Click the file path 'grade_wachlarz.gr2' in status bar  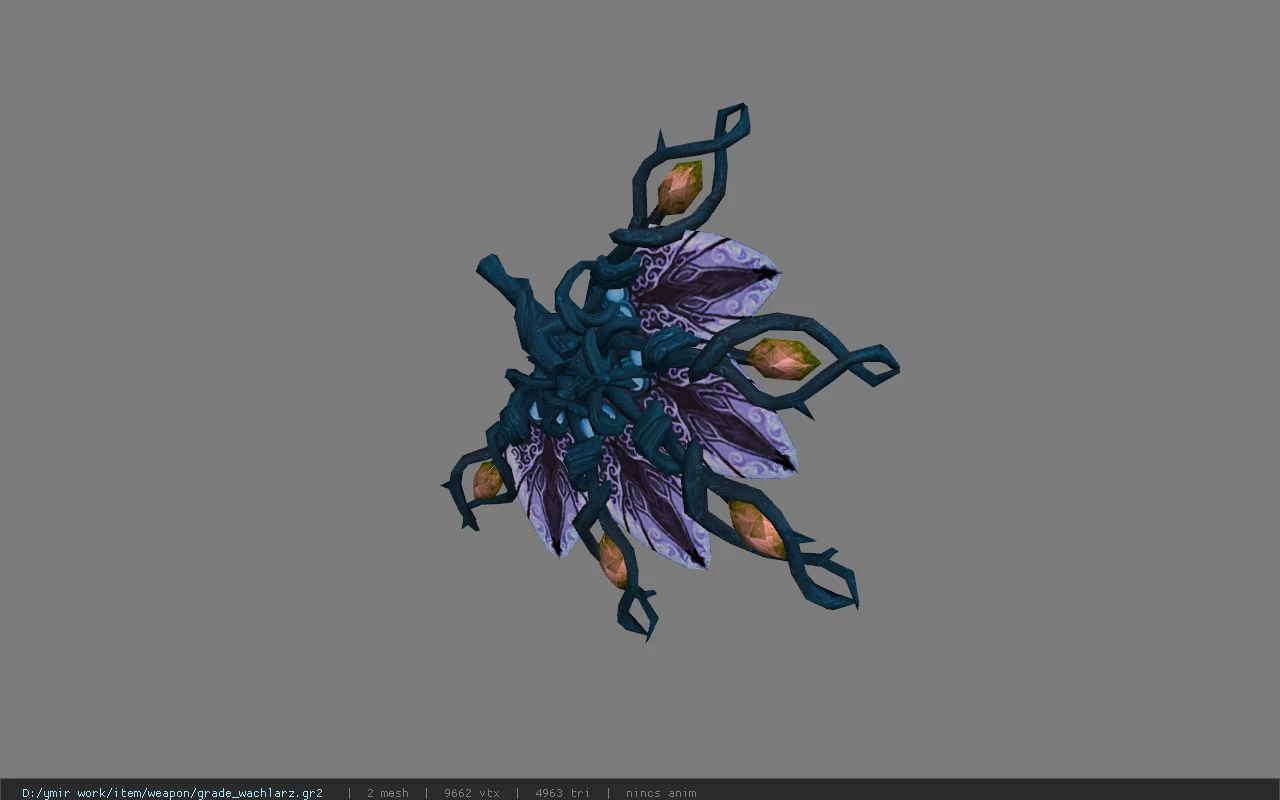click(x=172, y=793)
